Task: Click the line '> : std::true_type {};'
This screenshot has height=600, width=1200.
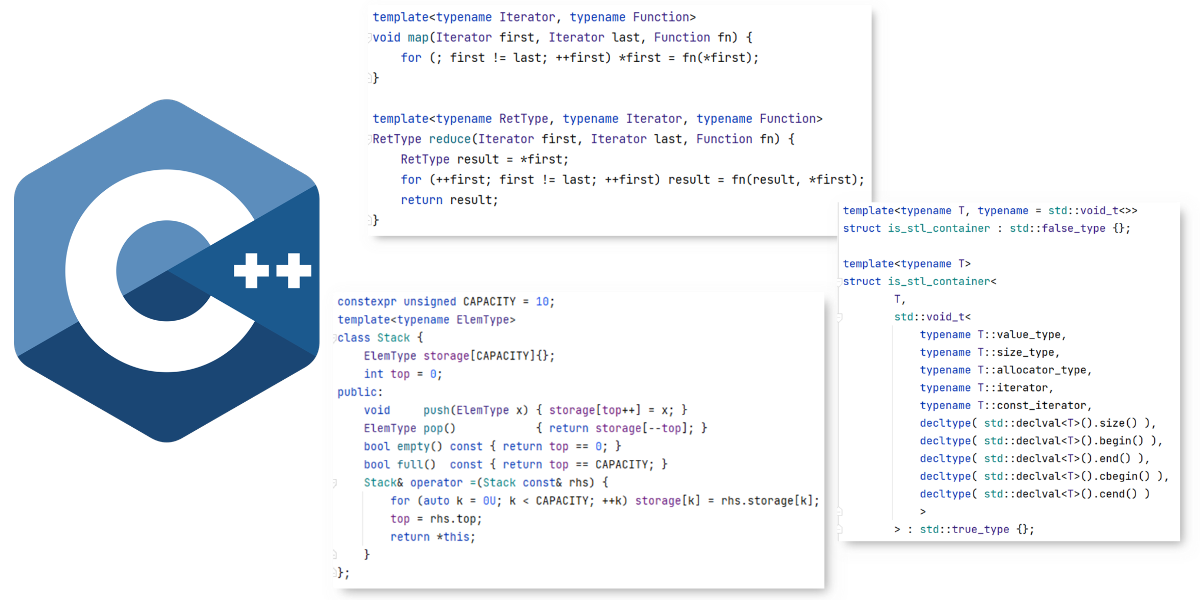Action: [964, 529]
